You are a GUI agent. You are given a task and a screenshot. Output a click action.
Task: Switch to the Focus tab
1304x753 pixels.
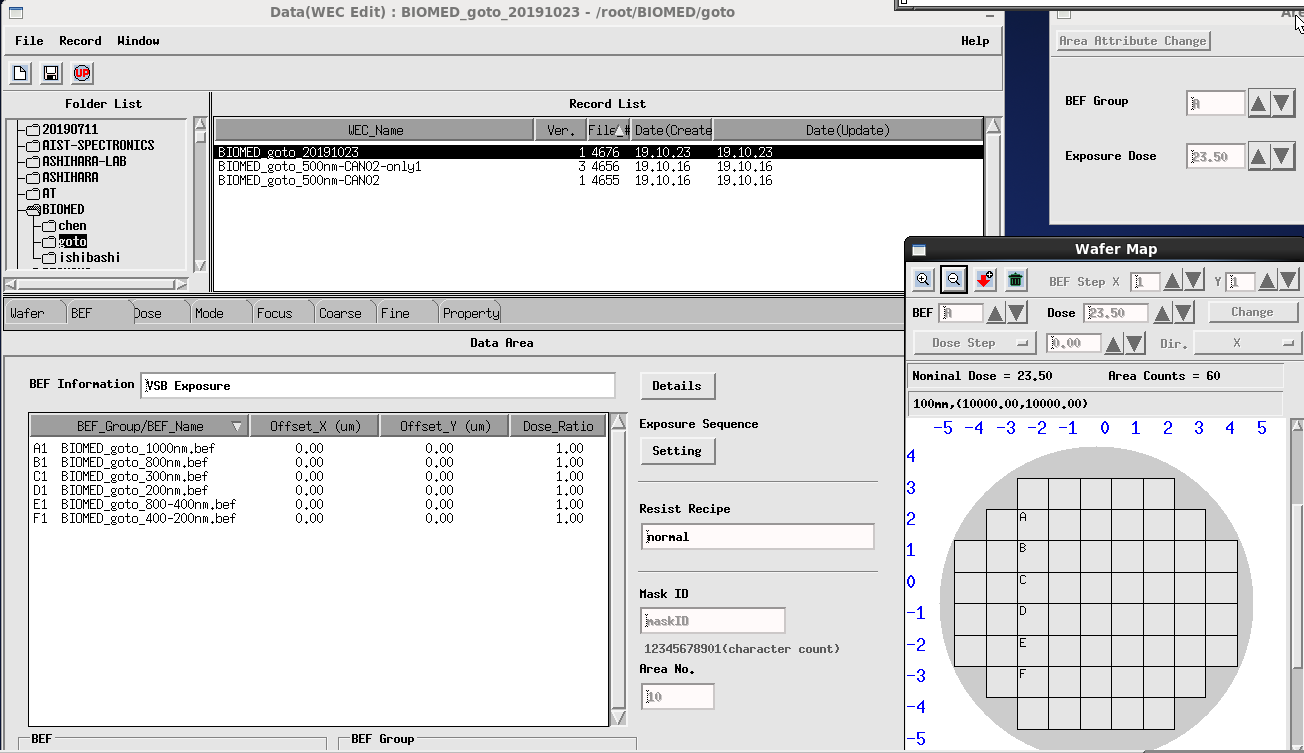tap(282, 313)
